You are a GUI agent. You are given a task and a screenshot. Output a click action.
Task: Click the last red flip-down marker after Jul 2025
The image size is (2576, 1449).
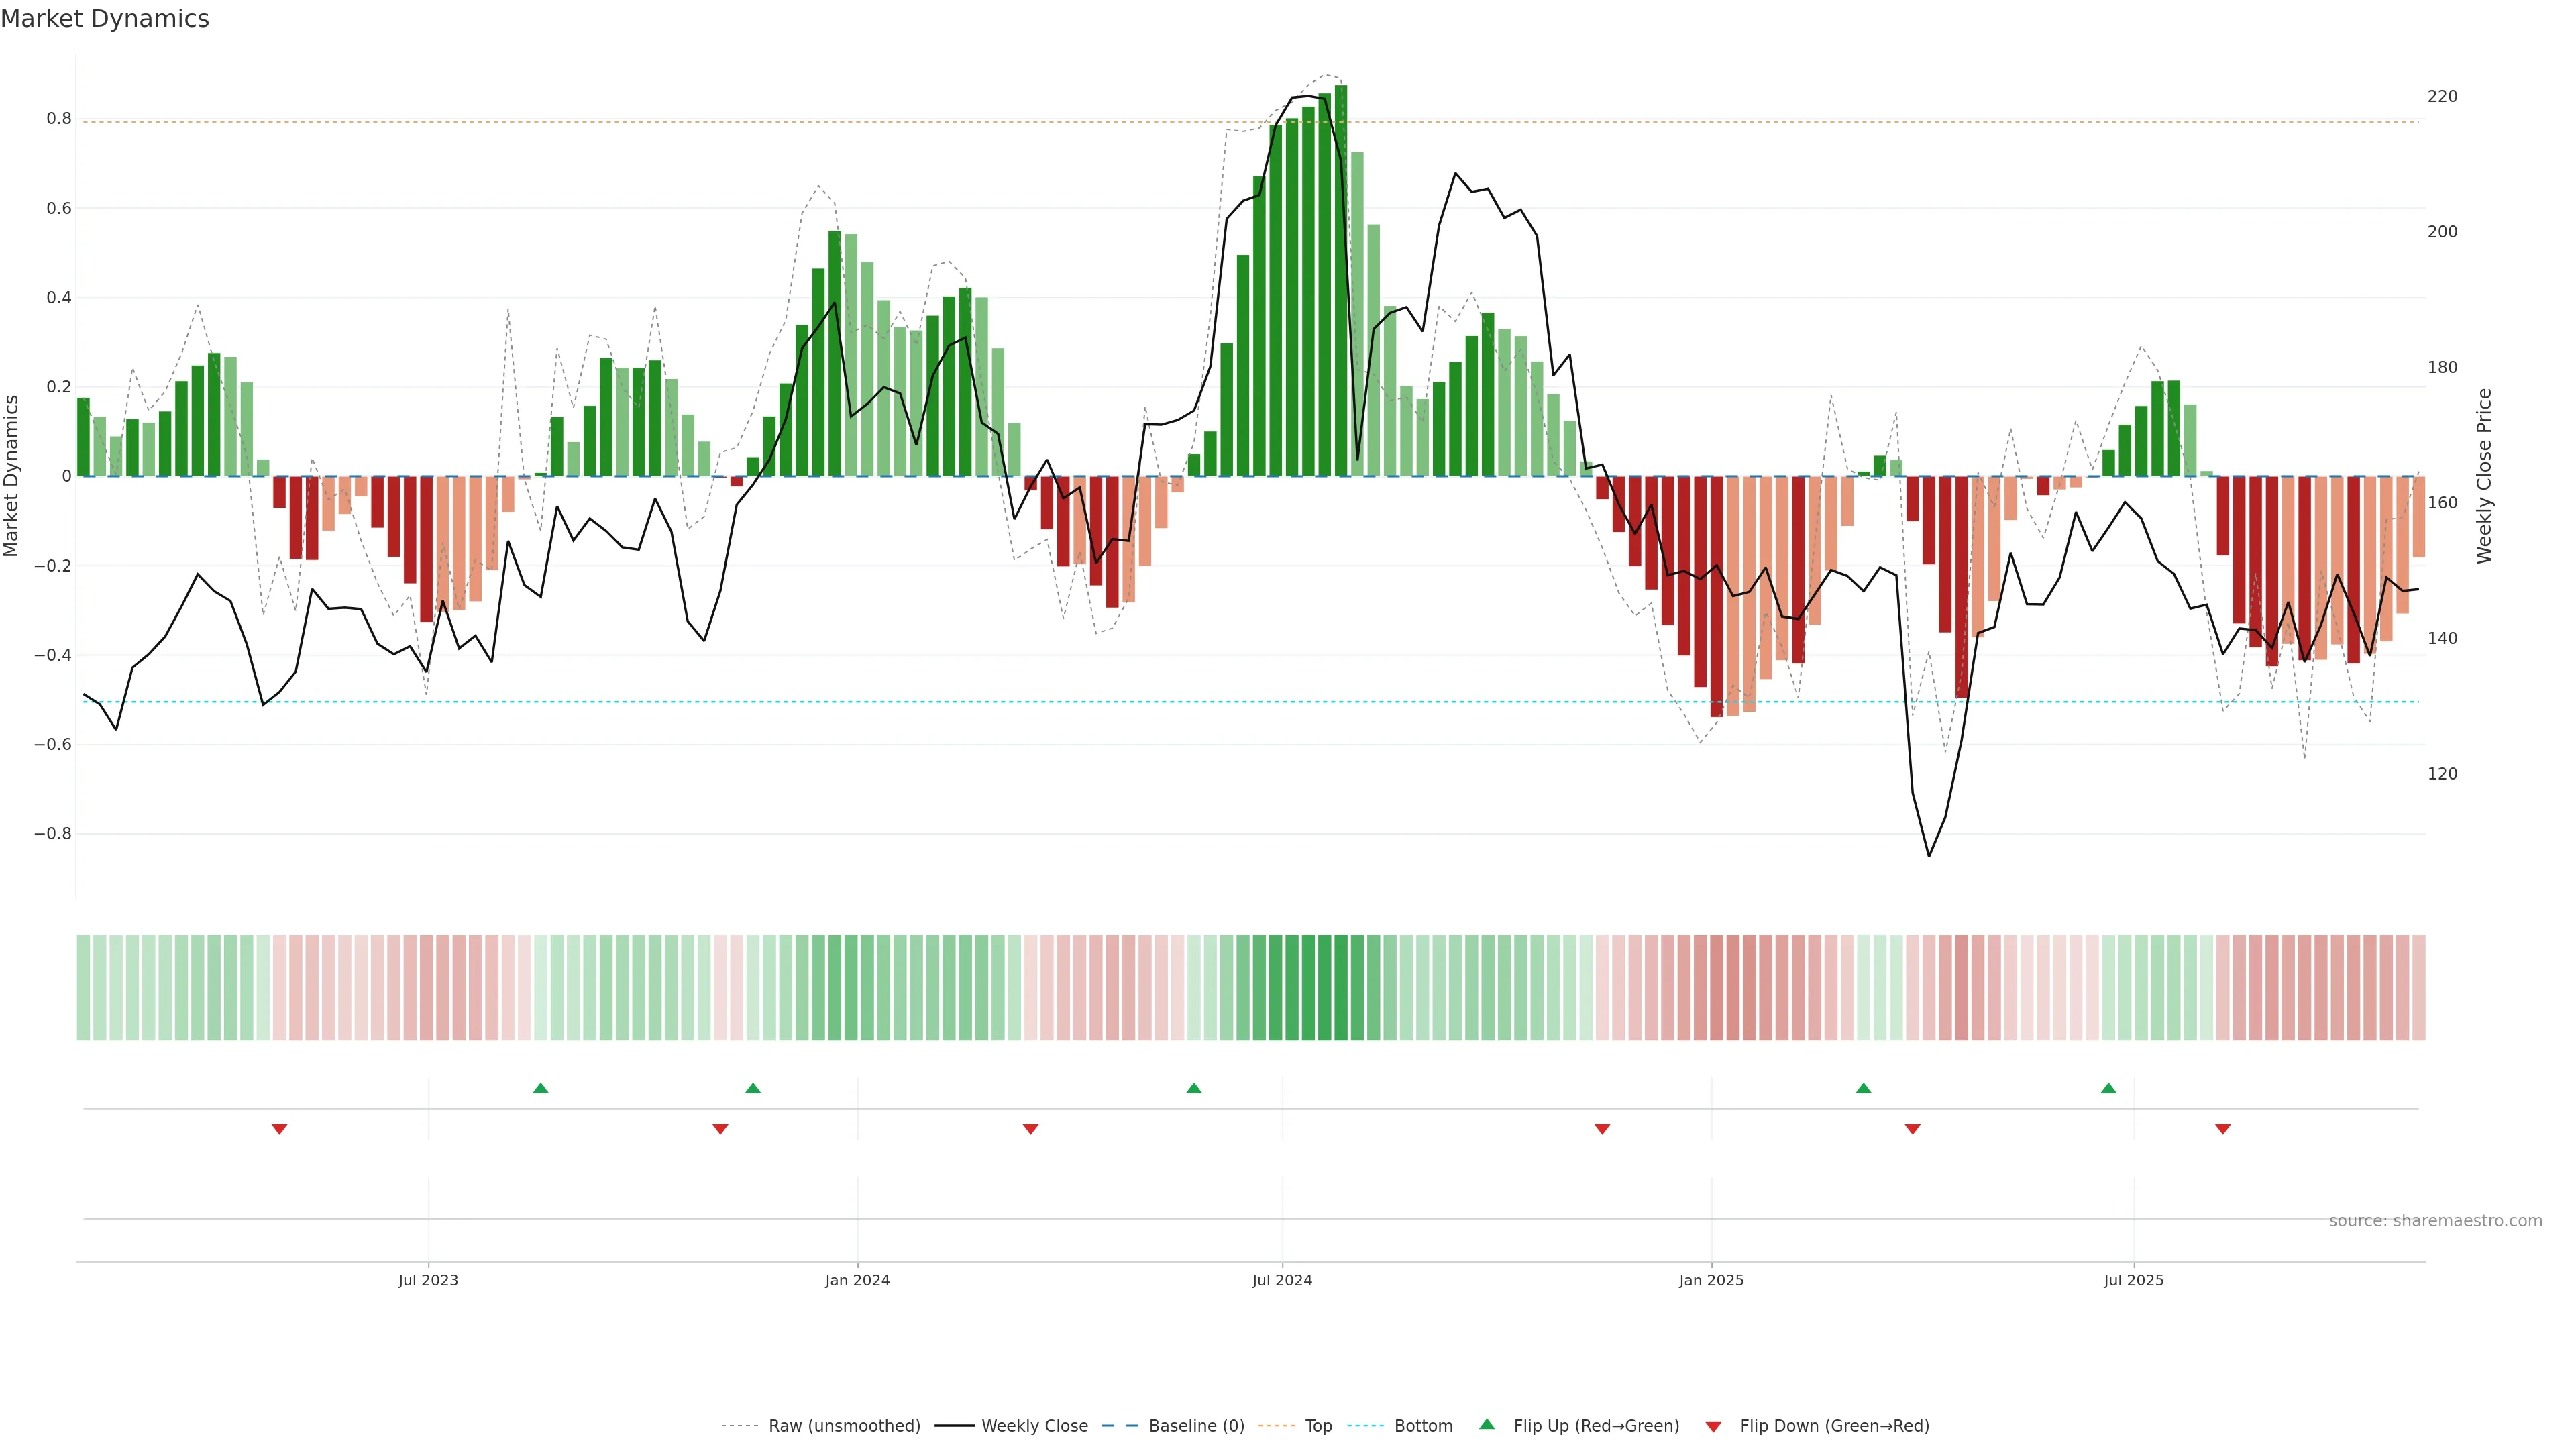coord(2223,1129)
